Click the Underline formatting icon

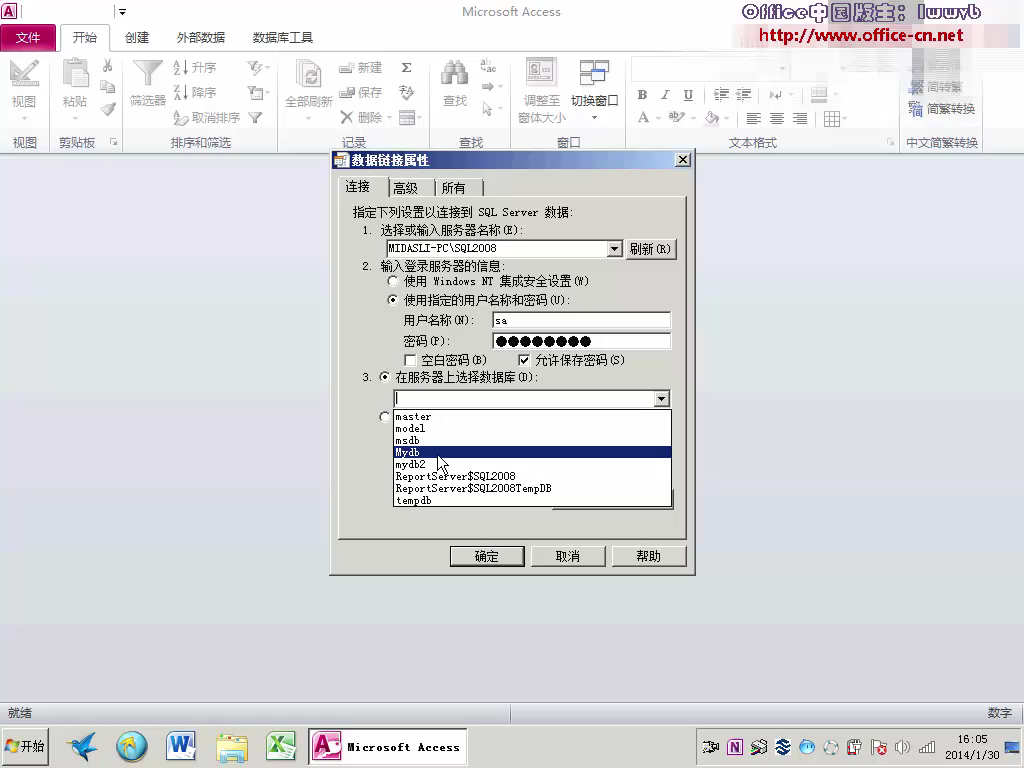point(688,95)
